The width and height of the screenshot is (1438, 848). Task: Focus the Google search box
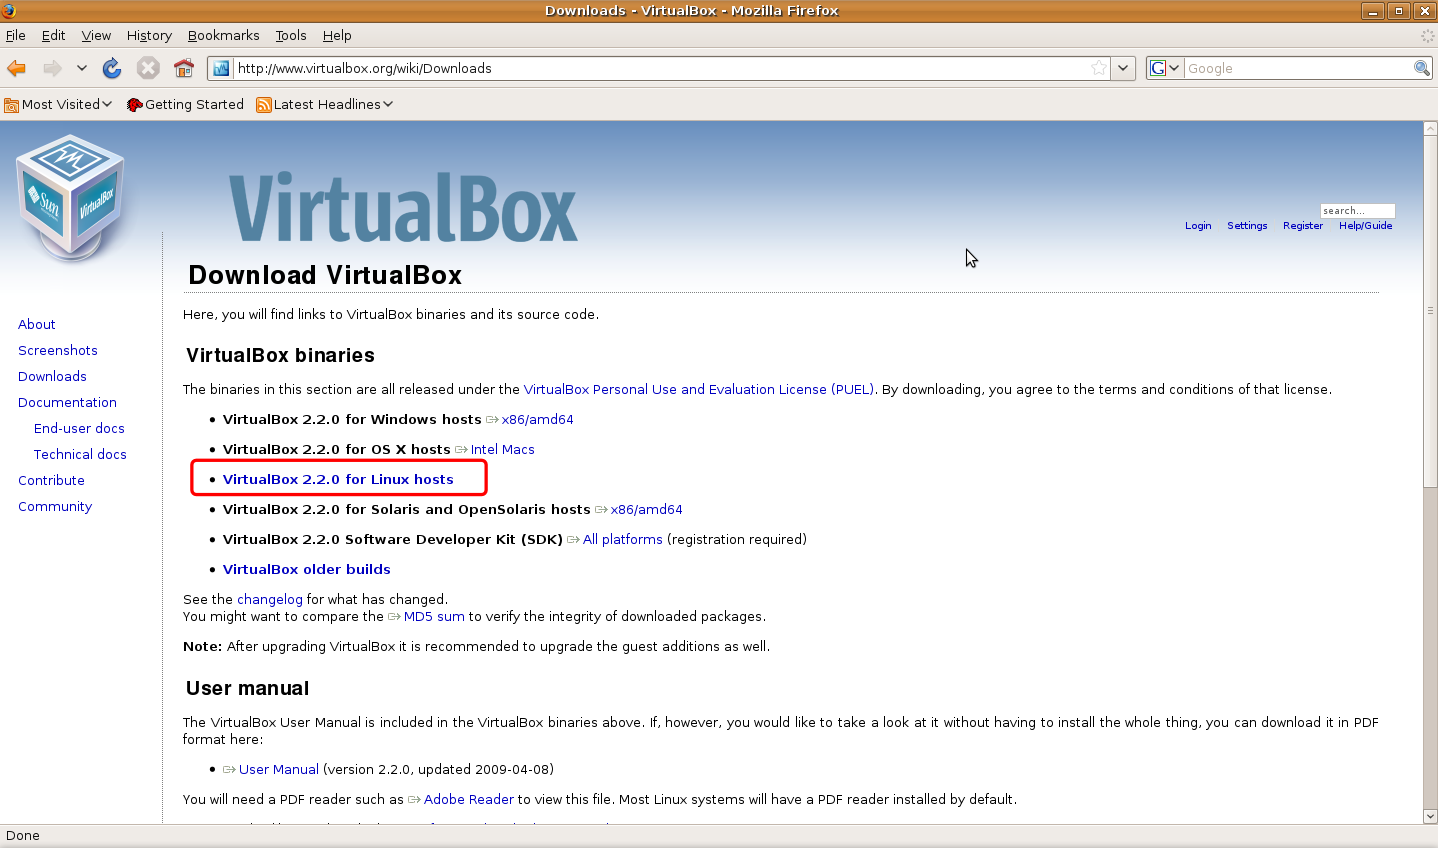[1298, 68]
